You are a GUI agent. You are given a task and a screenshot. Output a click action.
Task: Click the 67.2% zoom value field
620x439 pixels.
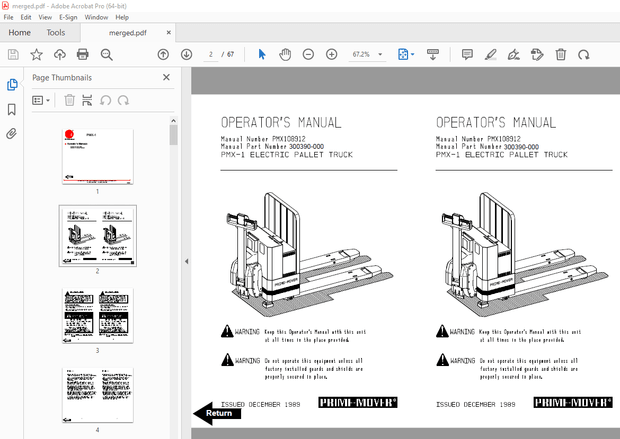coord(361,54)
